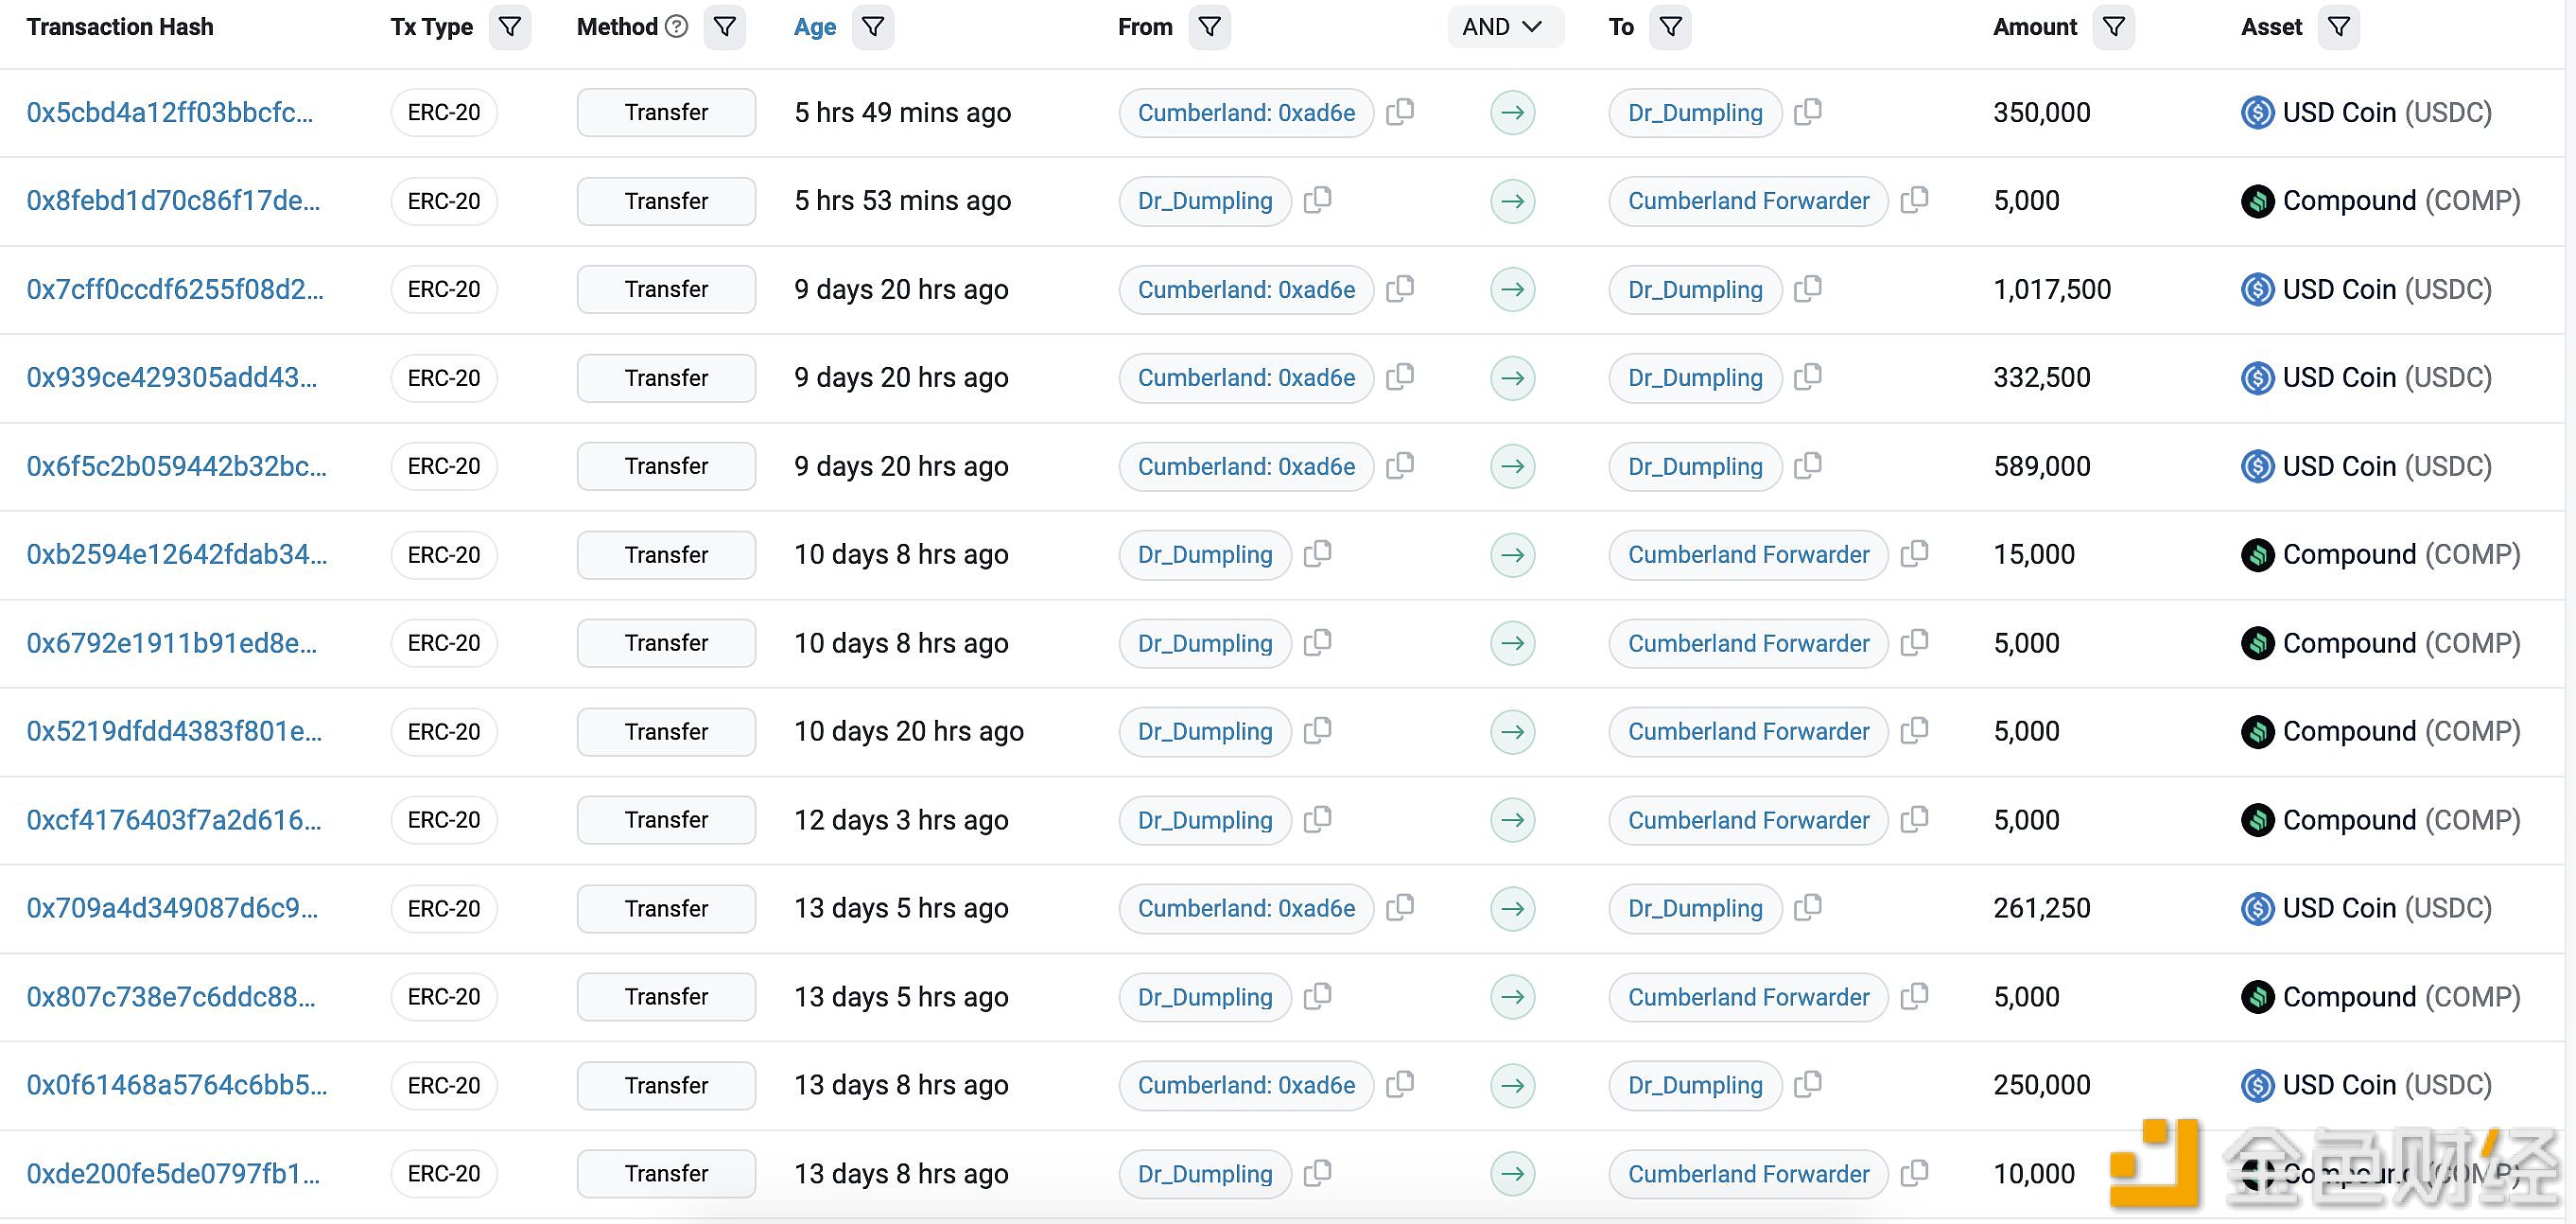The width and height of the screenshot is (2576, 1224).
Task: Open Cumberland Forwarder in 10 days 20 hrs row
Action: tap(1748, 731)
